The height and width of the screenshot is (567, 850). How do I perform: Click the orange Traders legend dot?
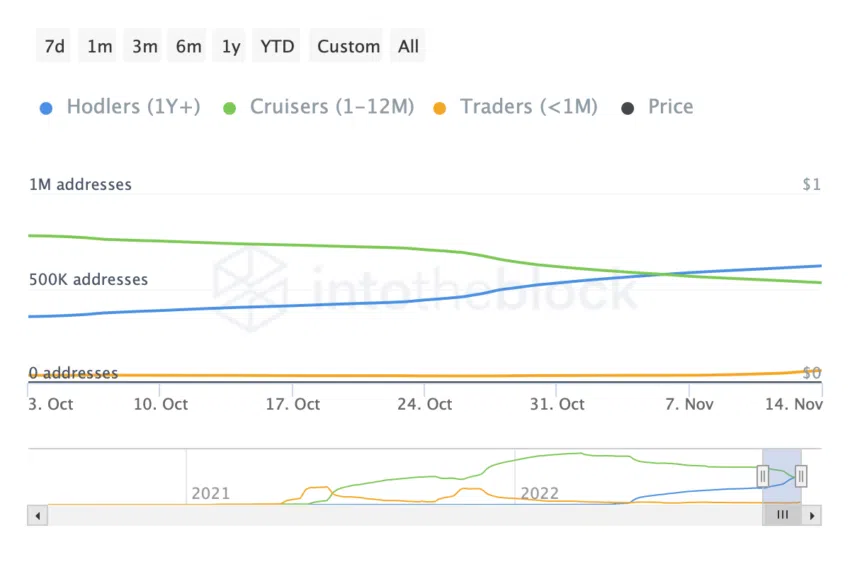point(439,108)
